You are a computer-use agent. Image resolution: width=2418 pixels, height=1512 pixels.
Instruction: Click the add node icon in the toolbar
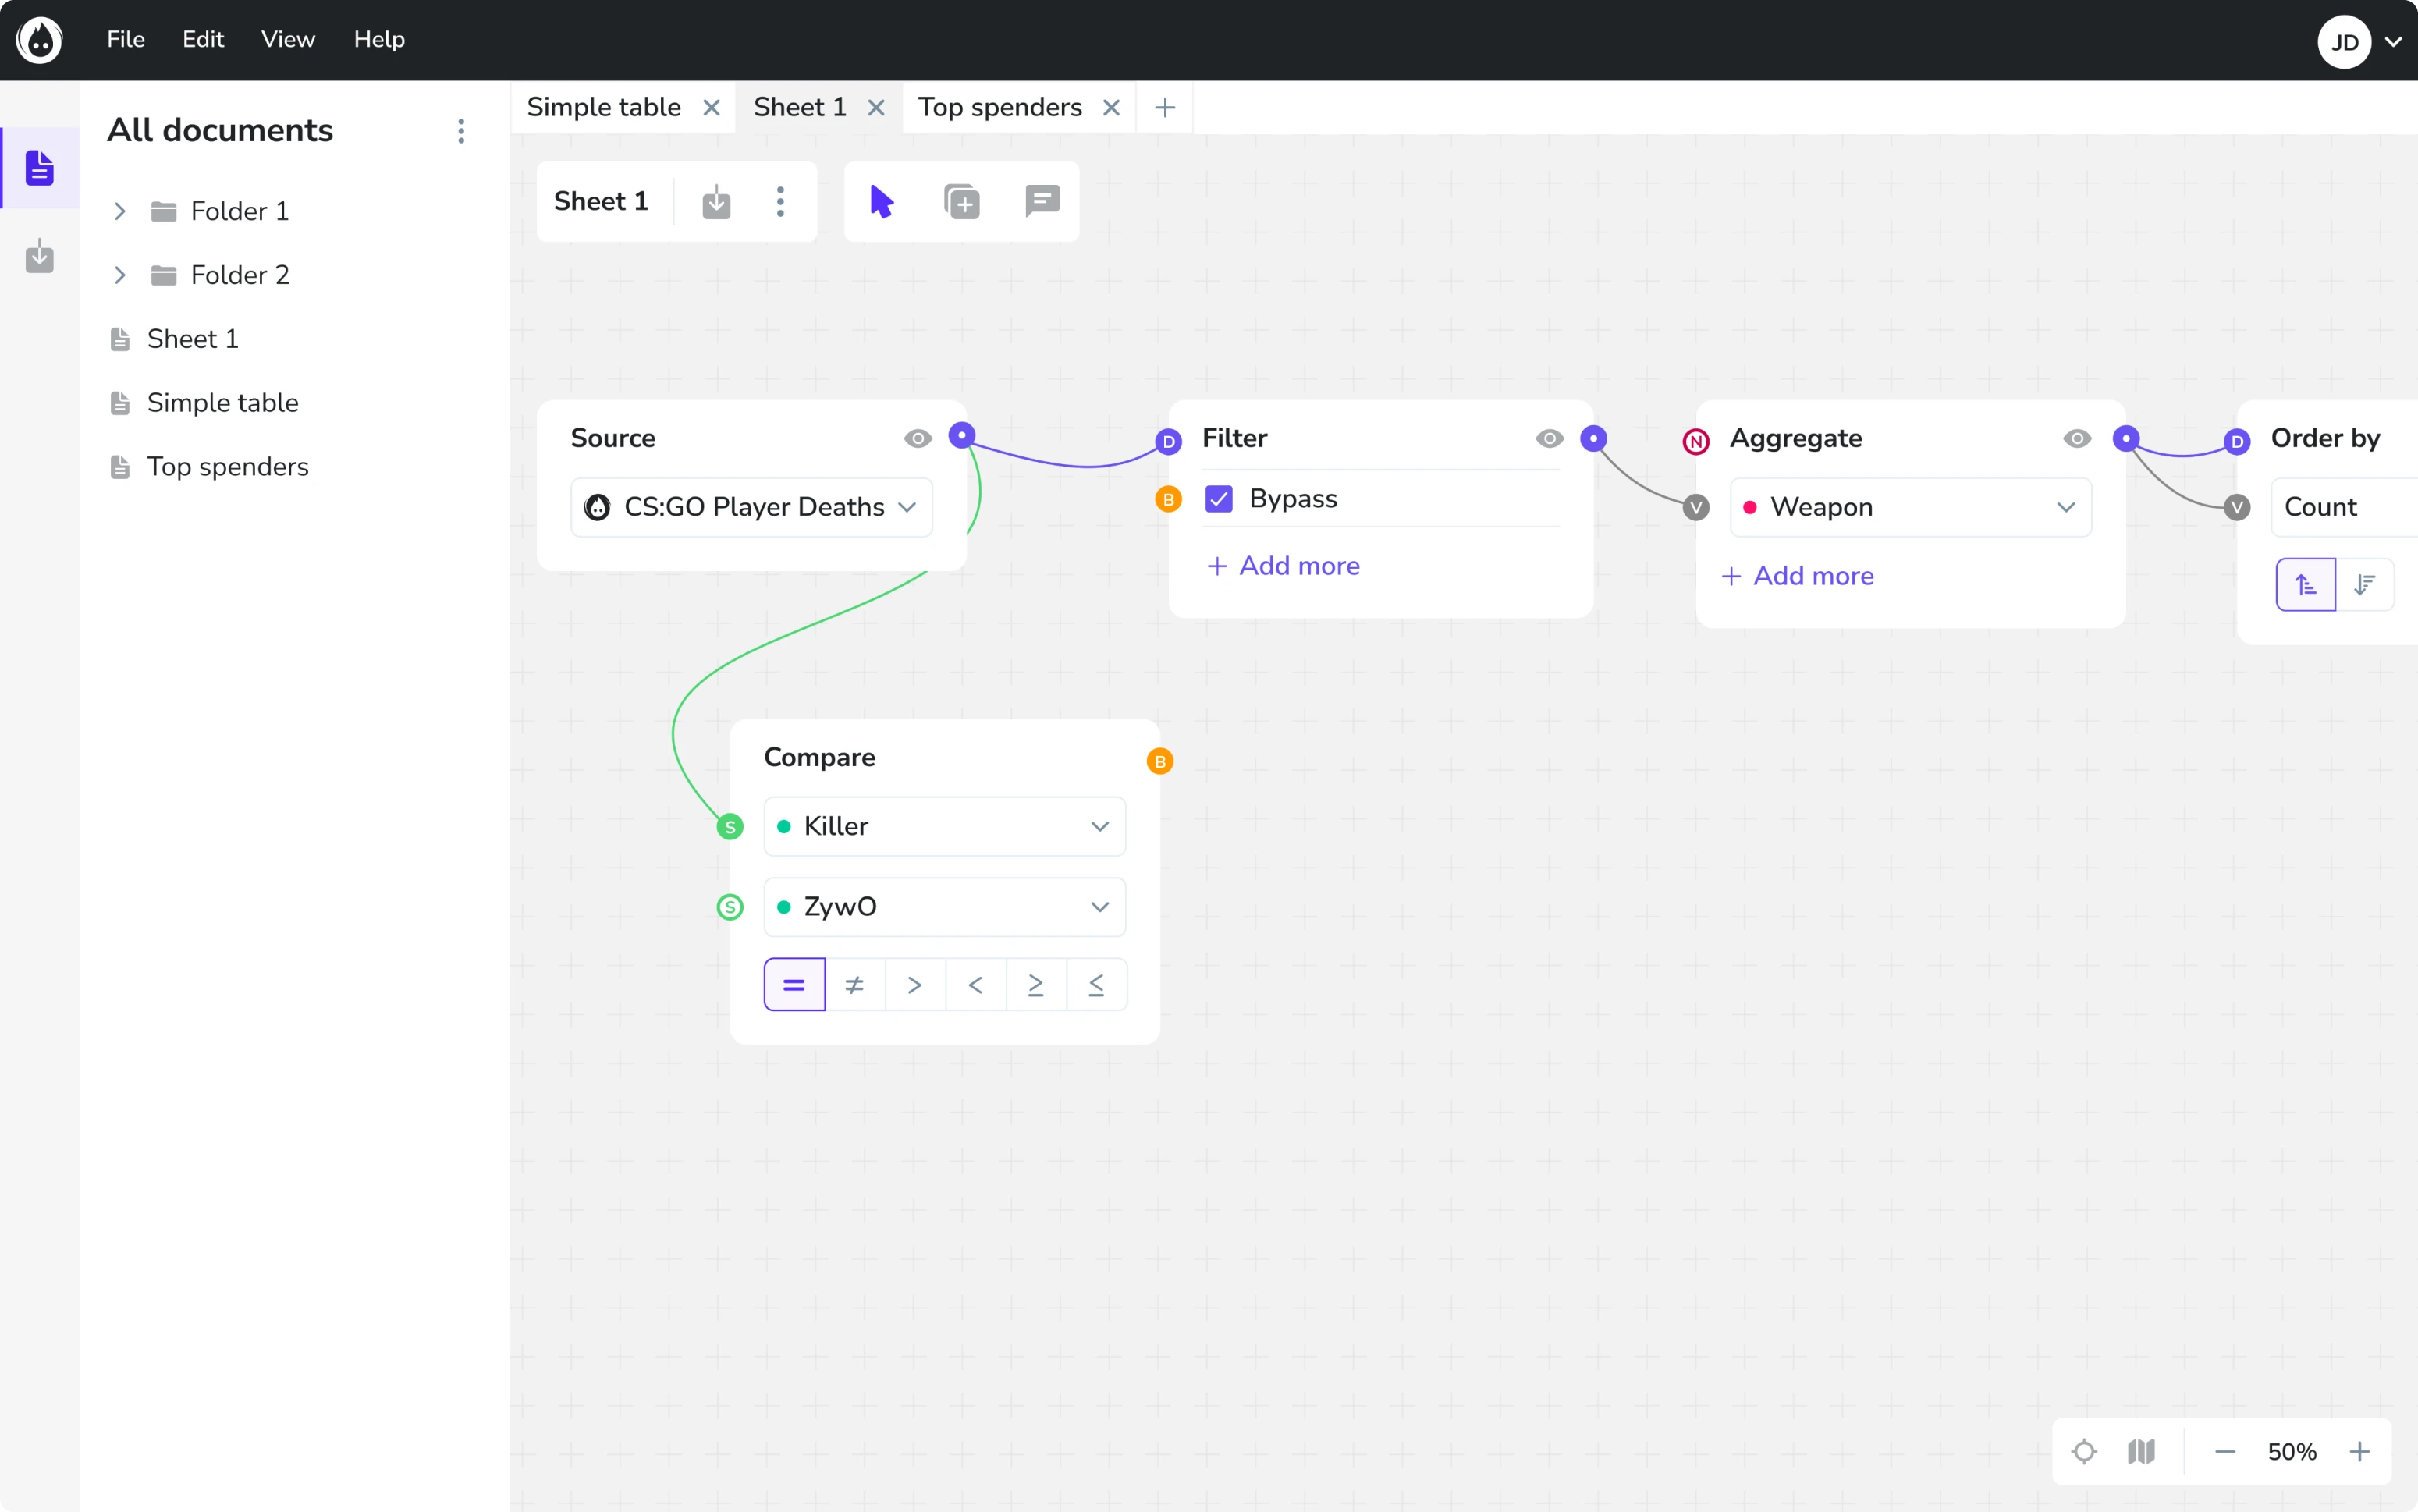click(x=962, y=201)
